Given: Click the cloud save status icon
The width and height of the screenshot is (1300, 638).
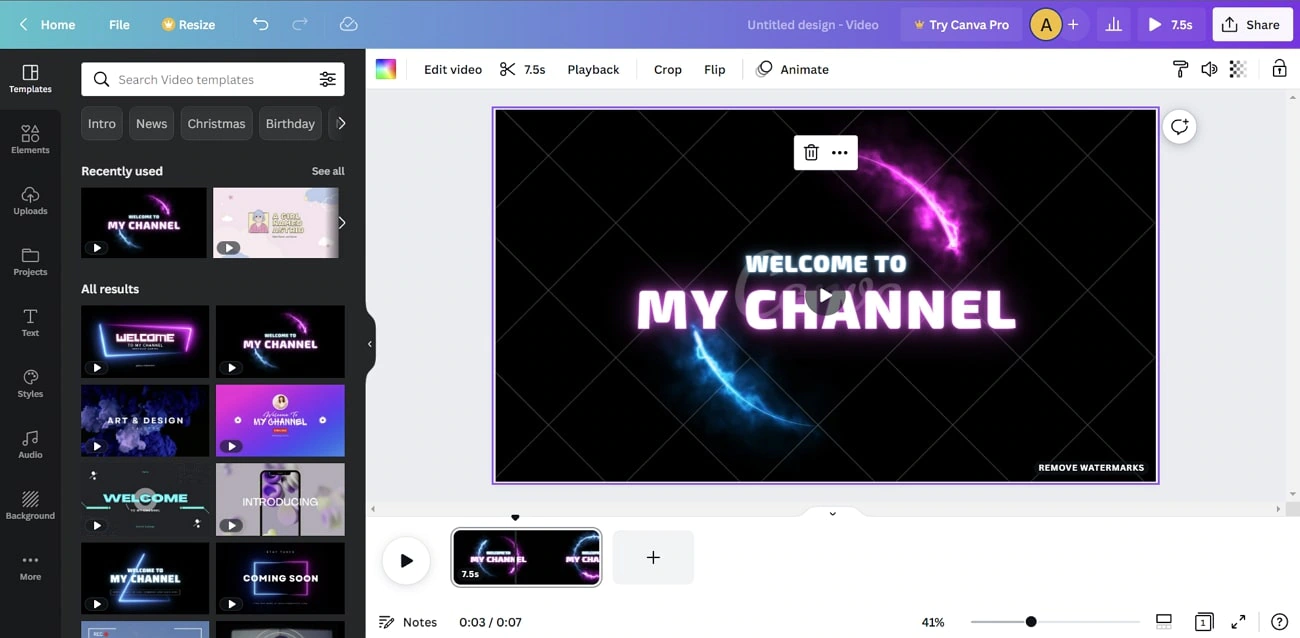Looking at the screenshot, I should pos(348,24).
